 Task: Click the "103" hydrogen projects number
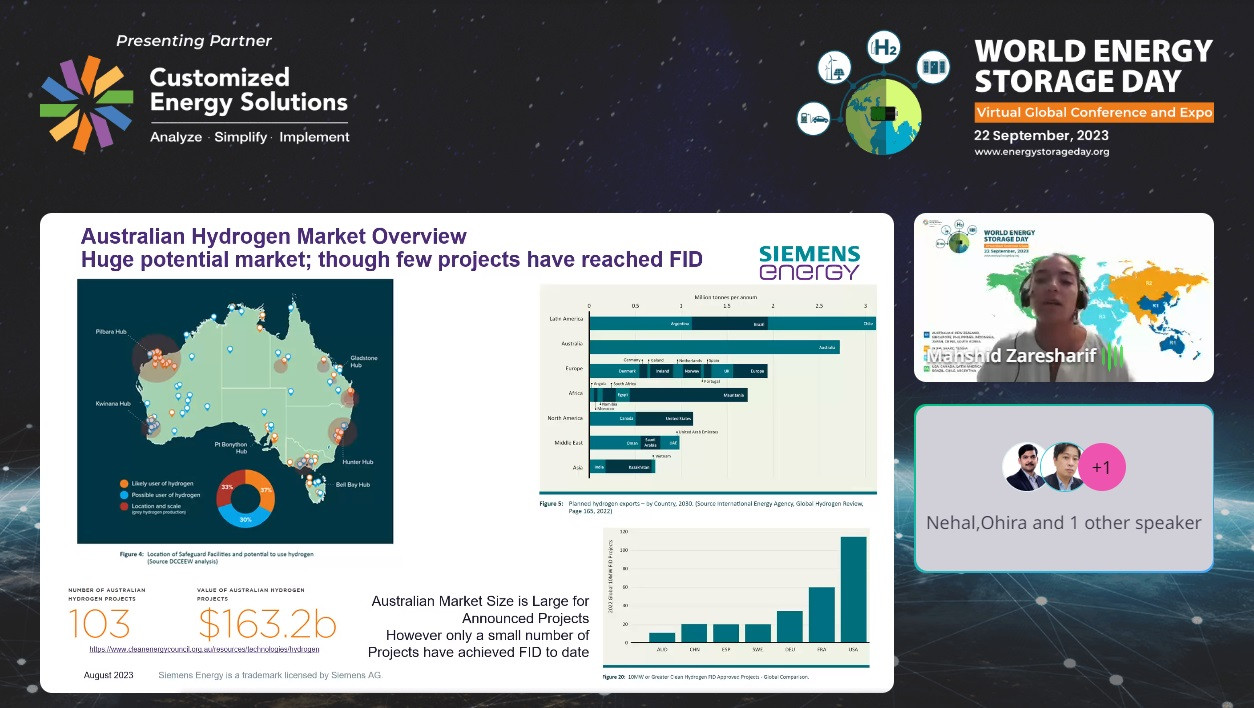click(99, 623)
